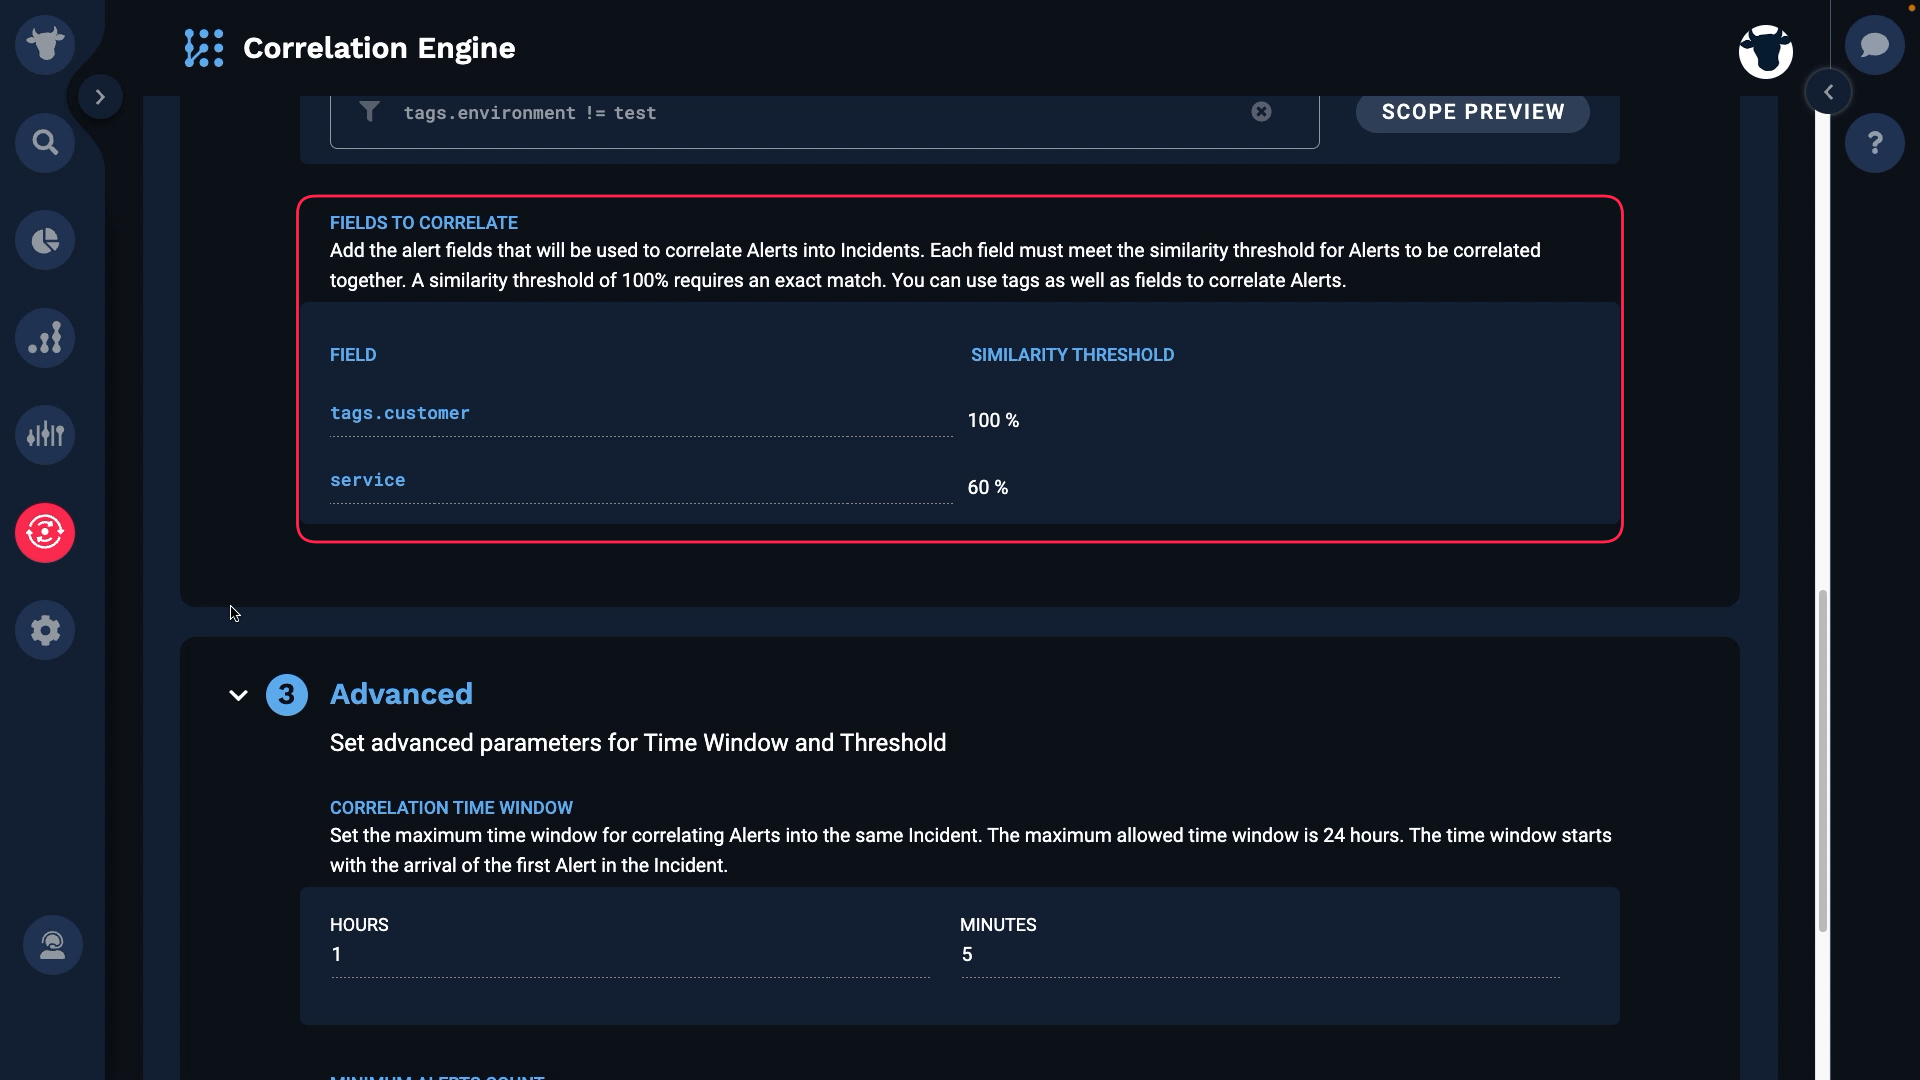
Task: Edit the service field entry
Action: point(641,481)
